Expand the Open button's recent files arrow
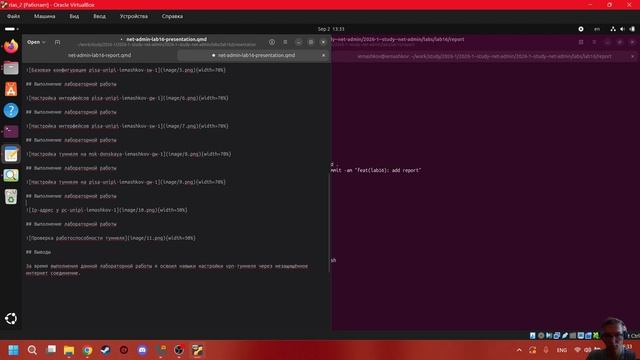Image resolution: width=640 pixels, height=360 pixels. pos(44,42)
